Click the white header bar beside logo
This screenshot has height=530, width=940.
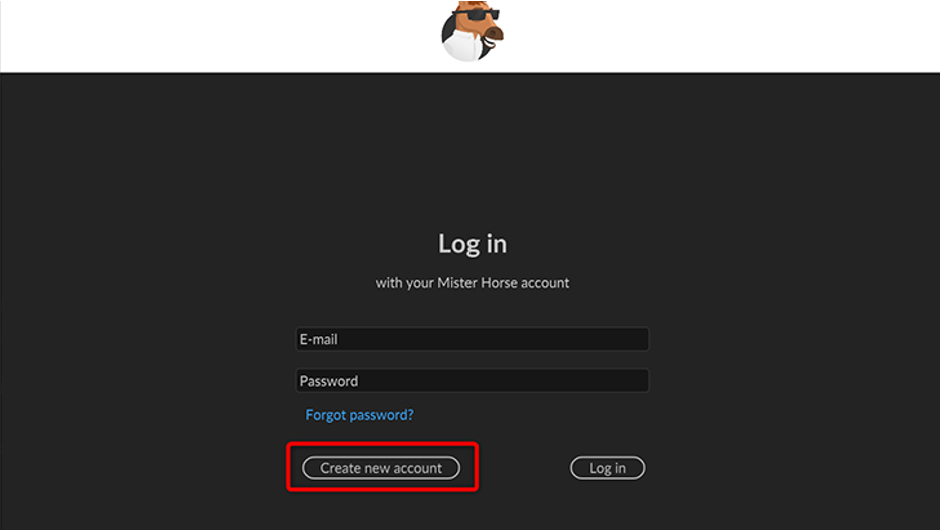pos(719,36)
